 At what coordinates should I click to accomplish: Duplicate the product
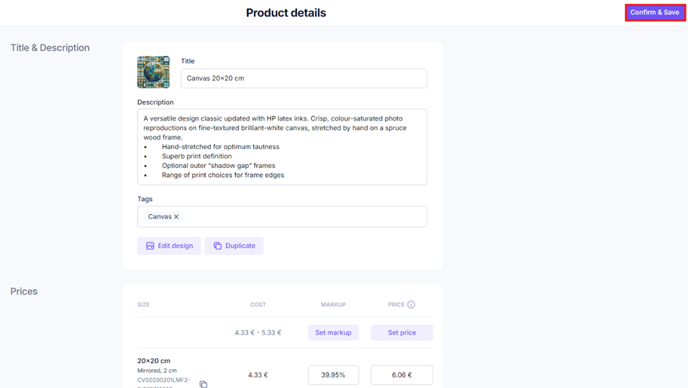click(234, 246)
